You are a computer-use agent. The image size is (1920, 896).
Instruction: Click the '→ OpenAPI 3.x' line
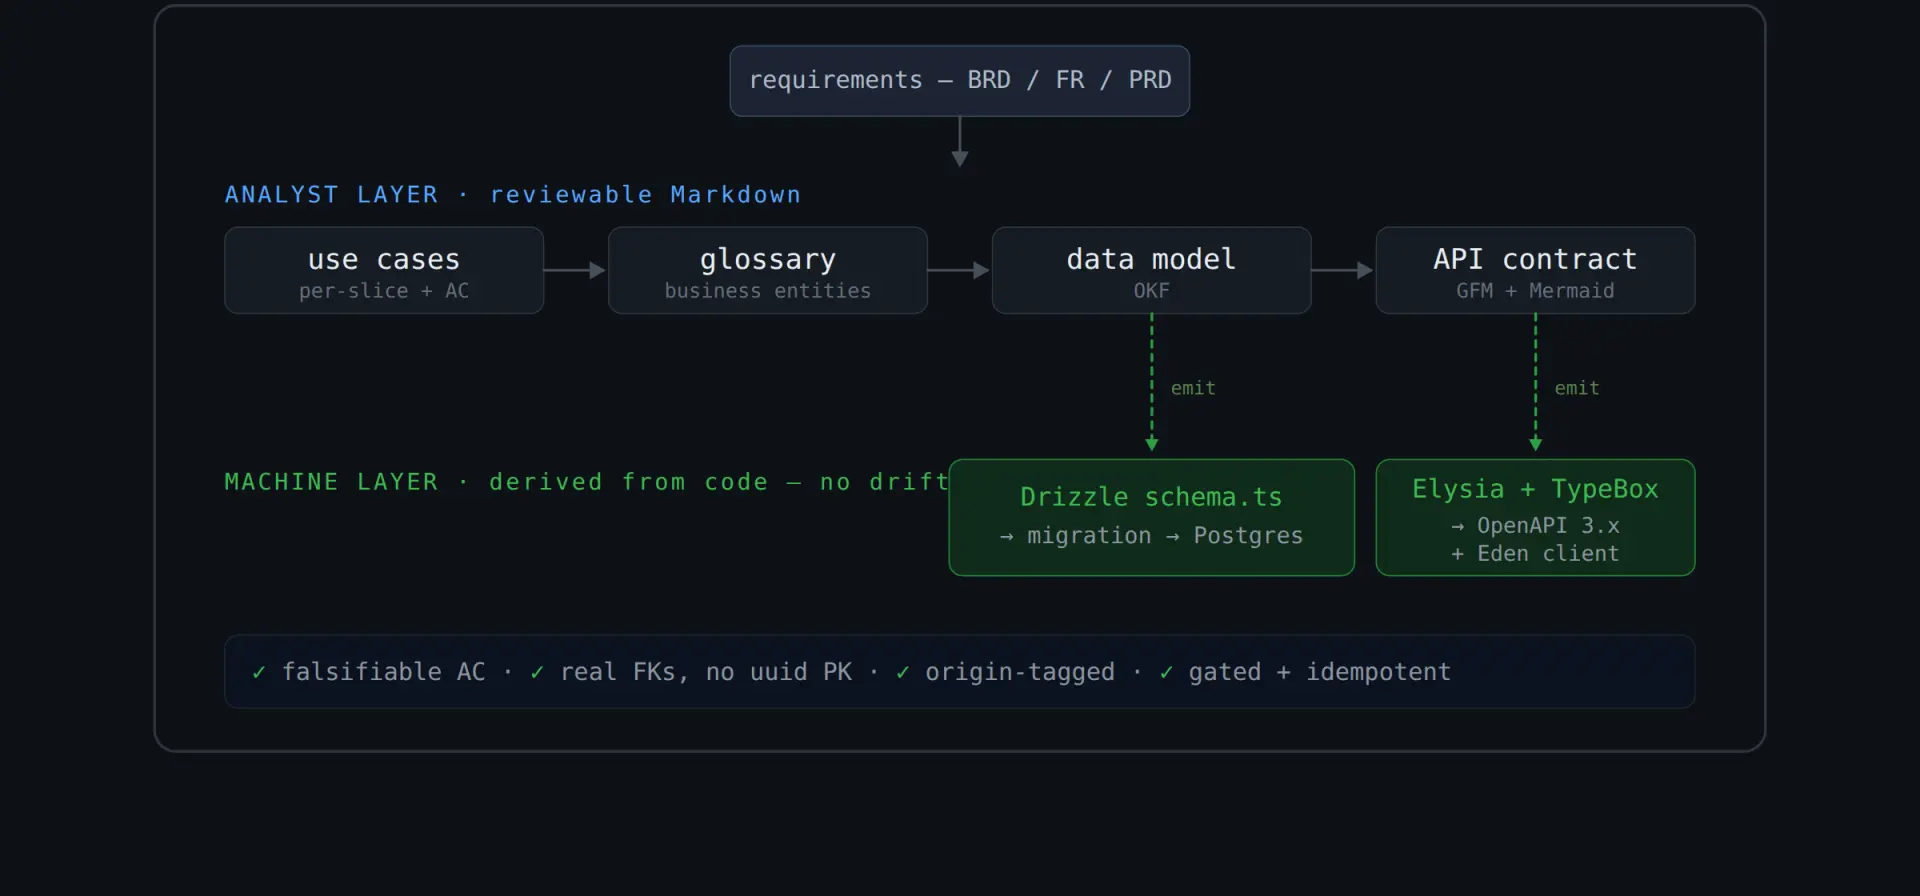coord(1535,526)
